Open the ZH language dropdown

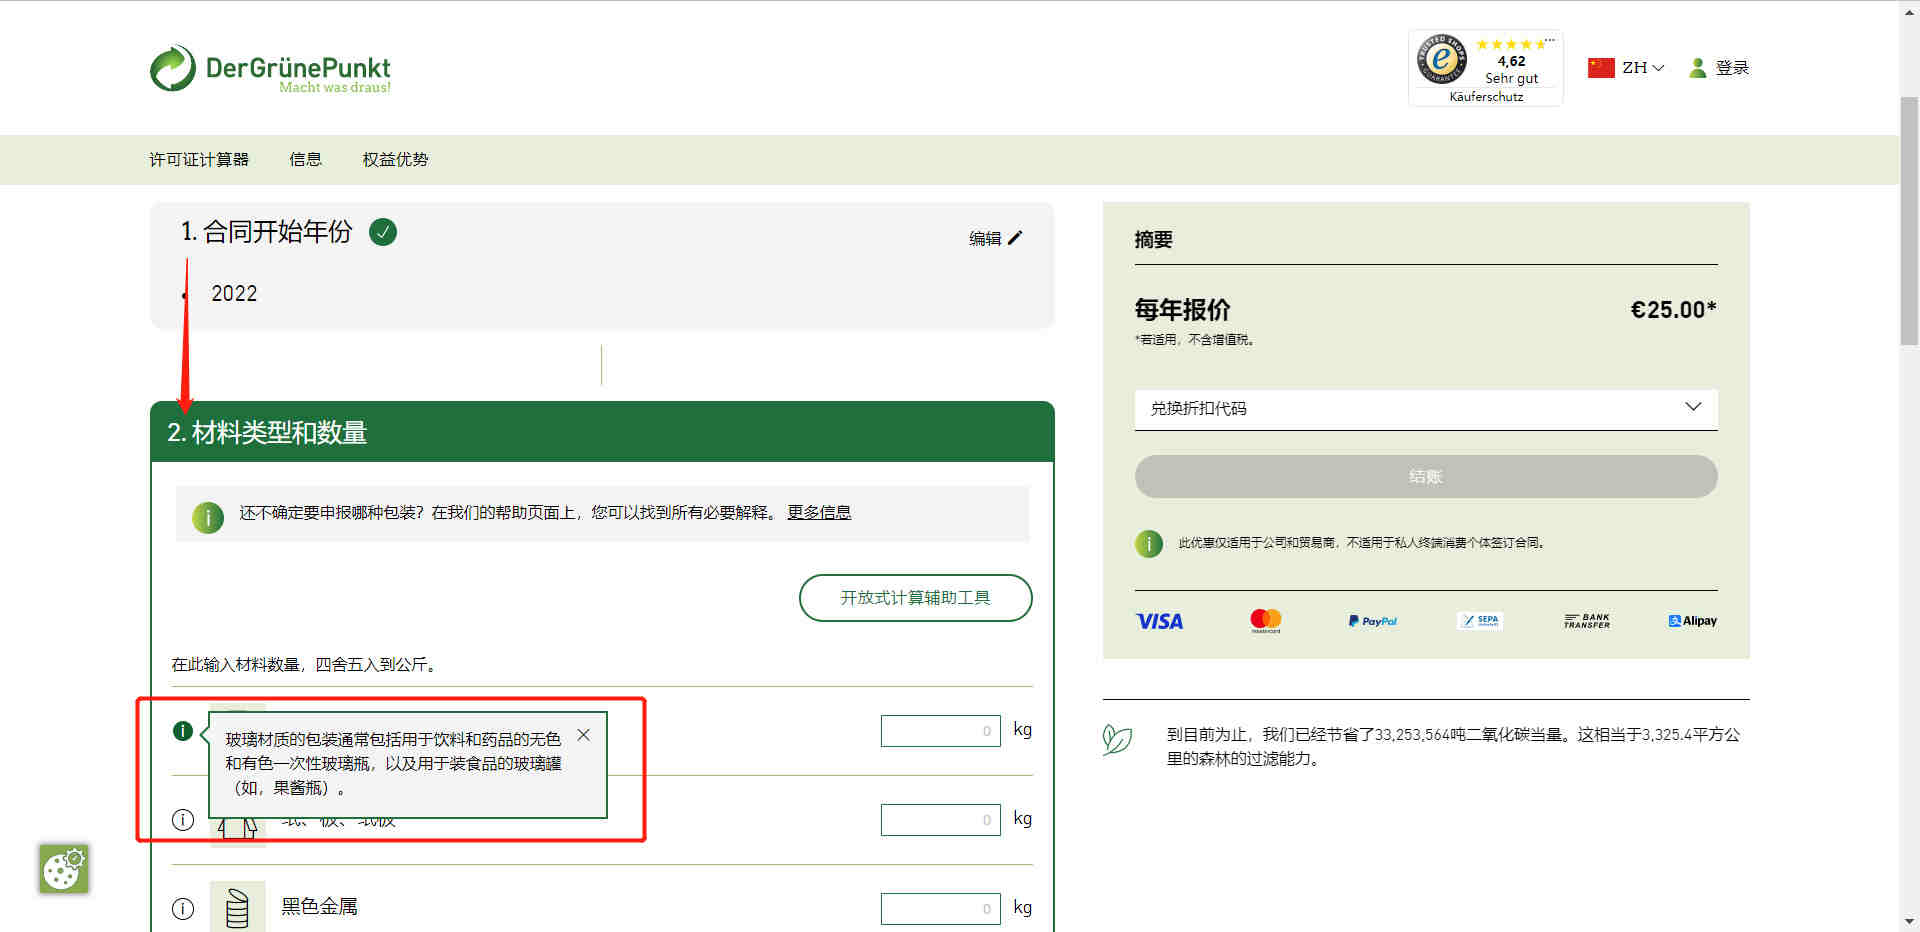point(1642,68)
